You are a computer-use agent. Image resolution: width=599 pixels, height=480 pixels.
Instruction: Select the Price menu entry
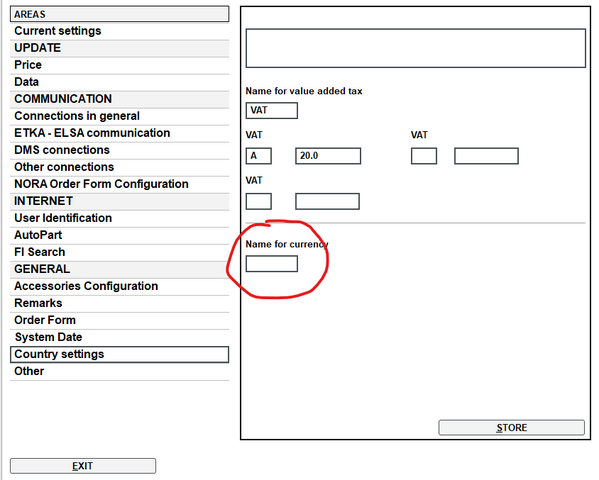(119, 65)
